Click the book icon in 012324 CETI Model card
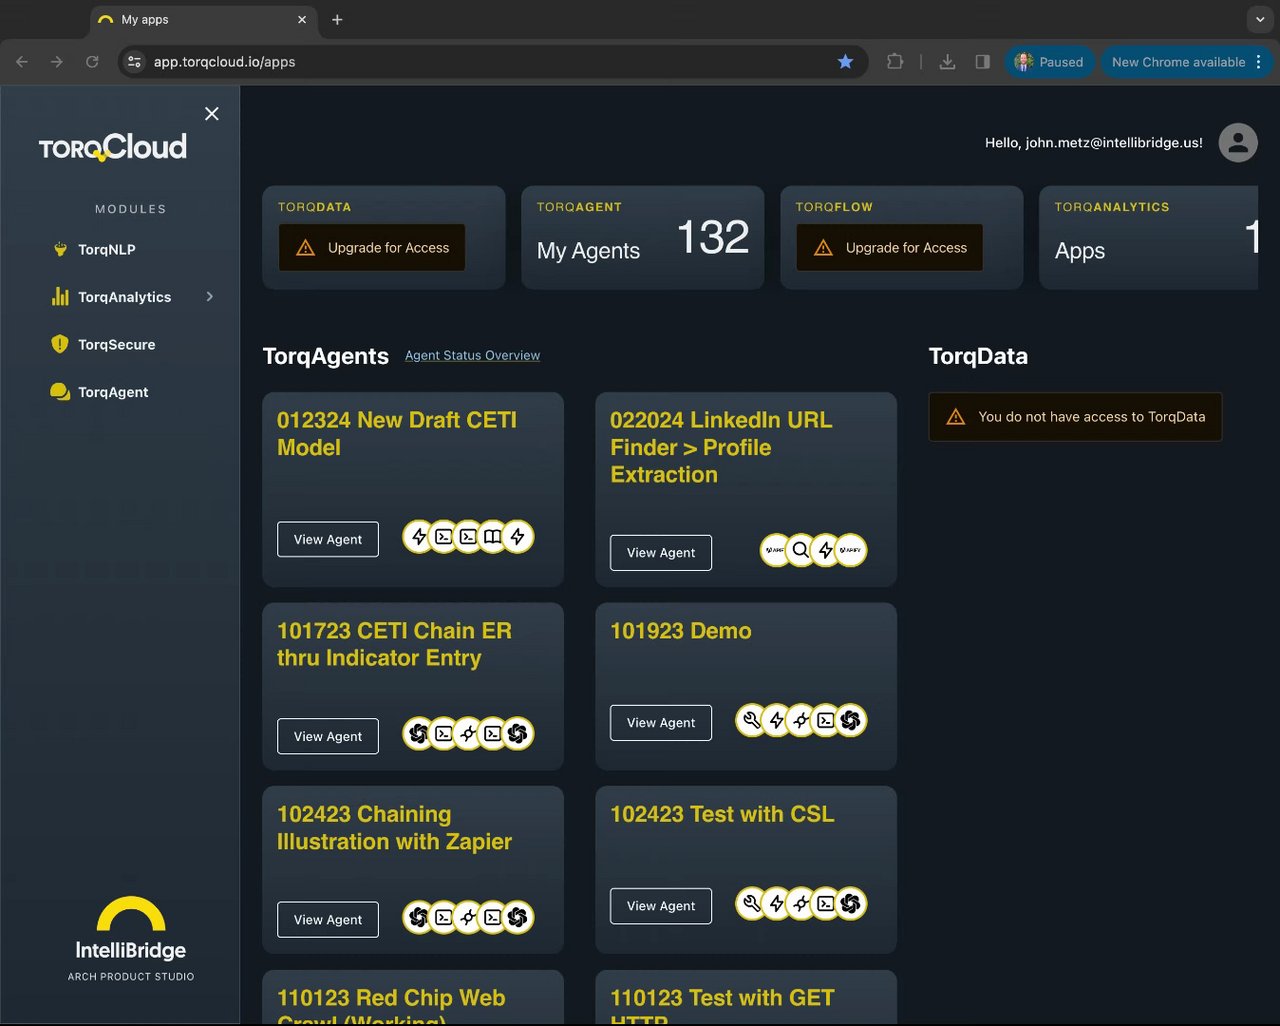The height and width of the screenshot is (1026, 1280). click(493, 537)
